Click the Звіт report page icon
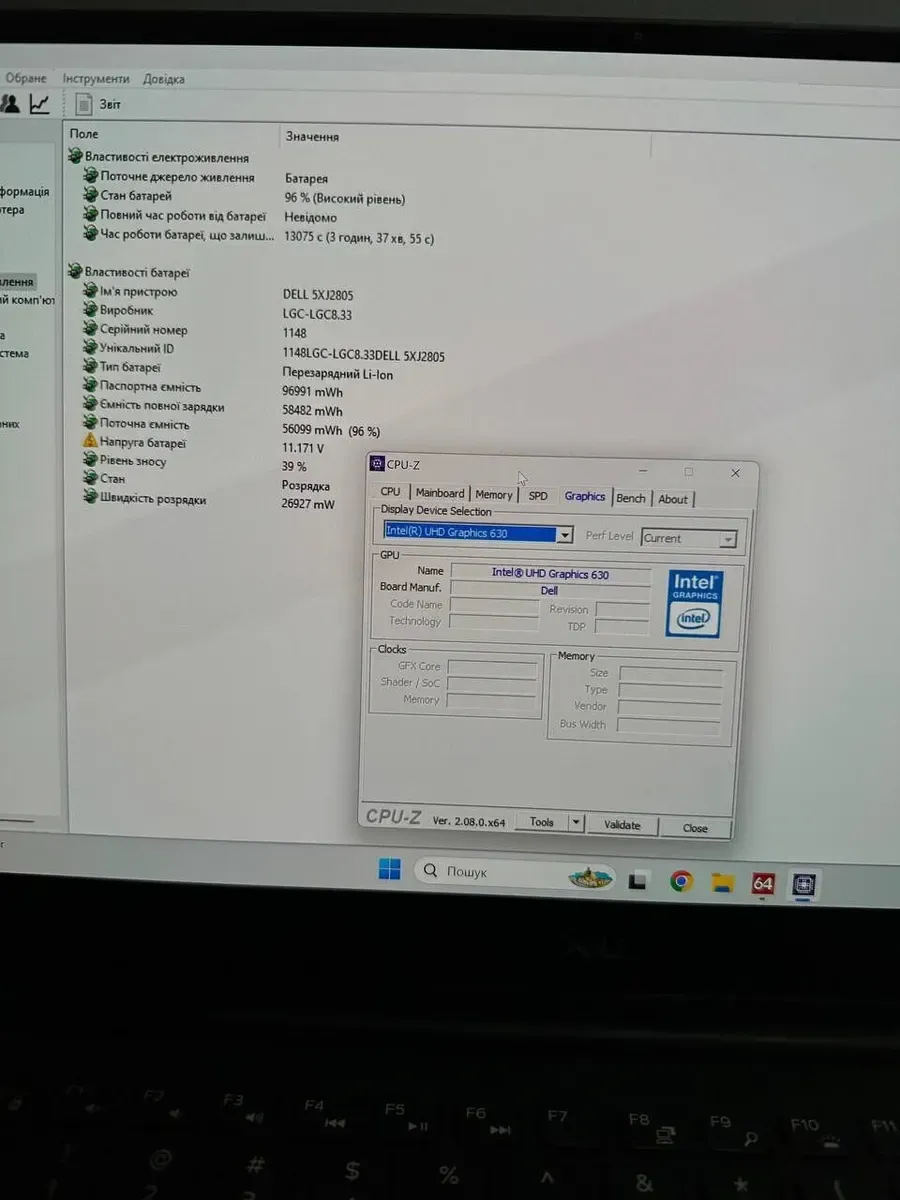The height and width of the screenshot is (1200, 900). click(85, 104)
